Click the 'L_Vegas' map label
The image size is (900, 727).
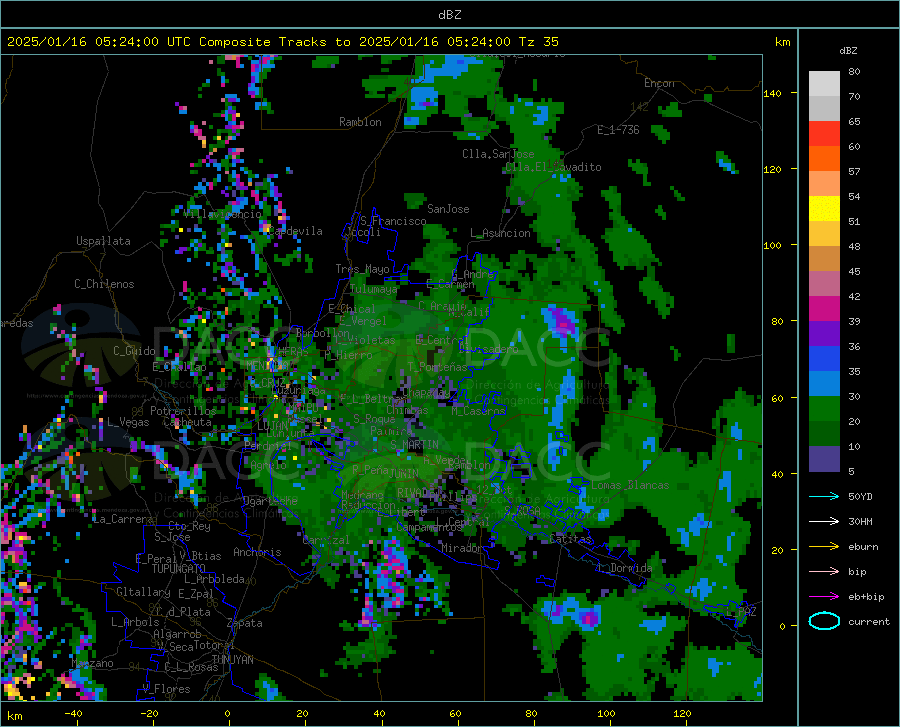coord(128,422)
